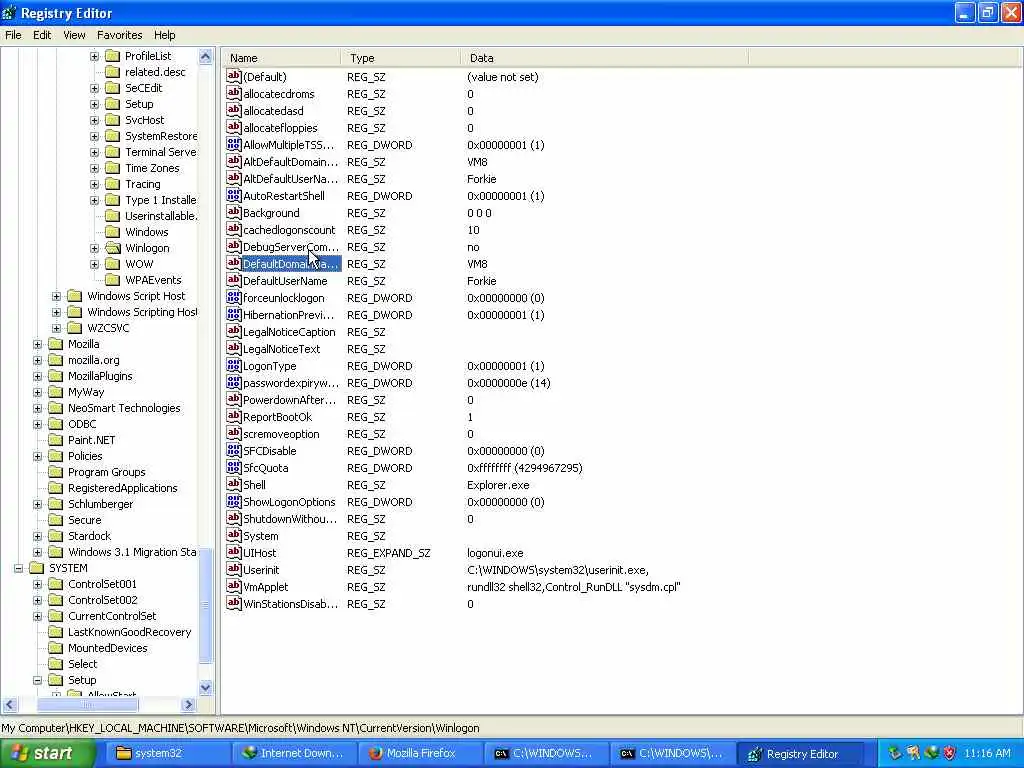The width and height of the screenshot is (1024, 768).
Task: Open the Favorites menu
Action: pos(120,35)
